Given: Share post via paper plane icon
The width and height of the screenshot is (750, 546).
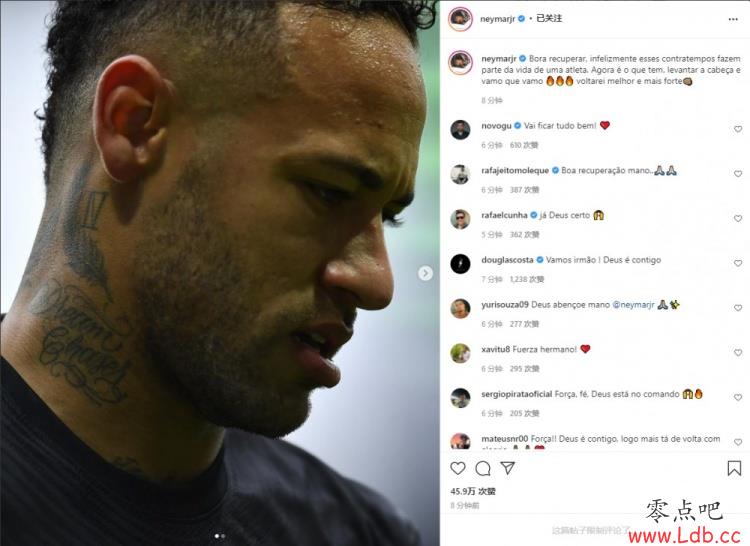Looking at the screenshot, I should (507, 468).
